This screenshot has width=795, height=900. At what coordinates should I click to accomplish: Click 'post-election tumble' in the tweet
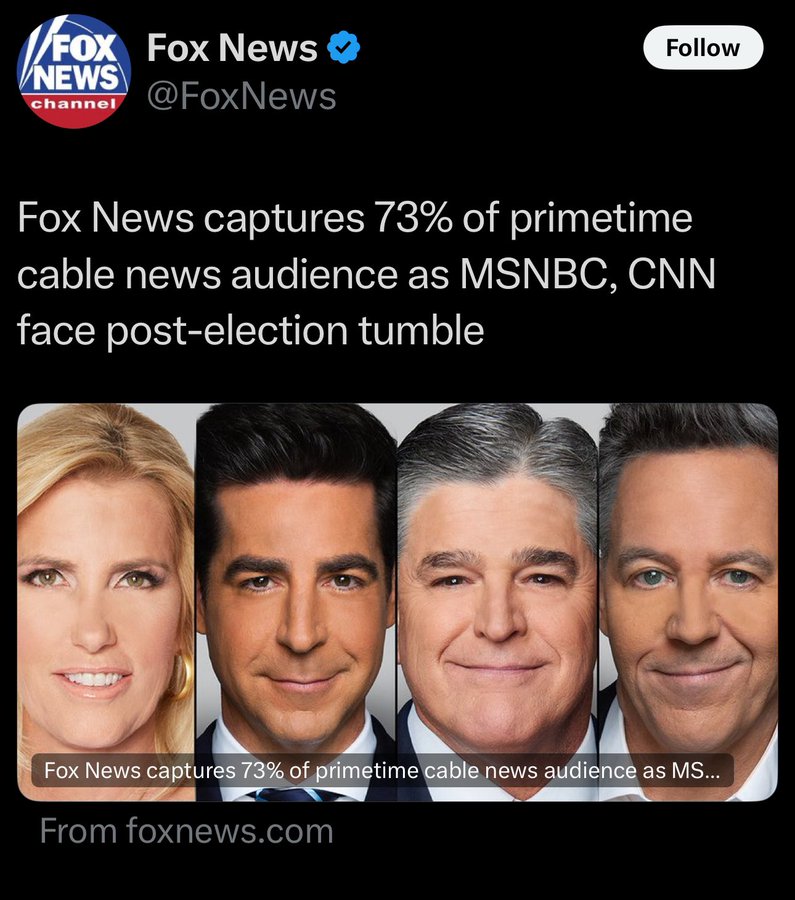(295, 331)
